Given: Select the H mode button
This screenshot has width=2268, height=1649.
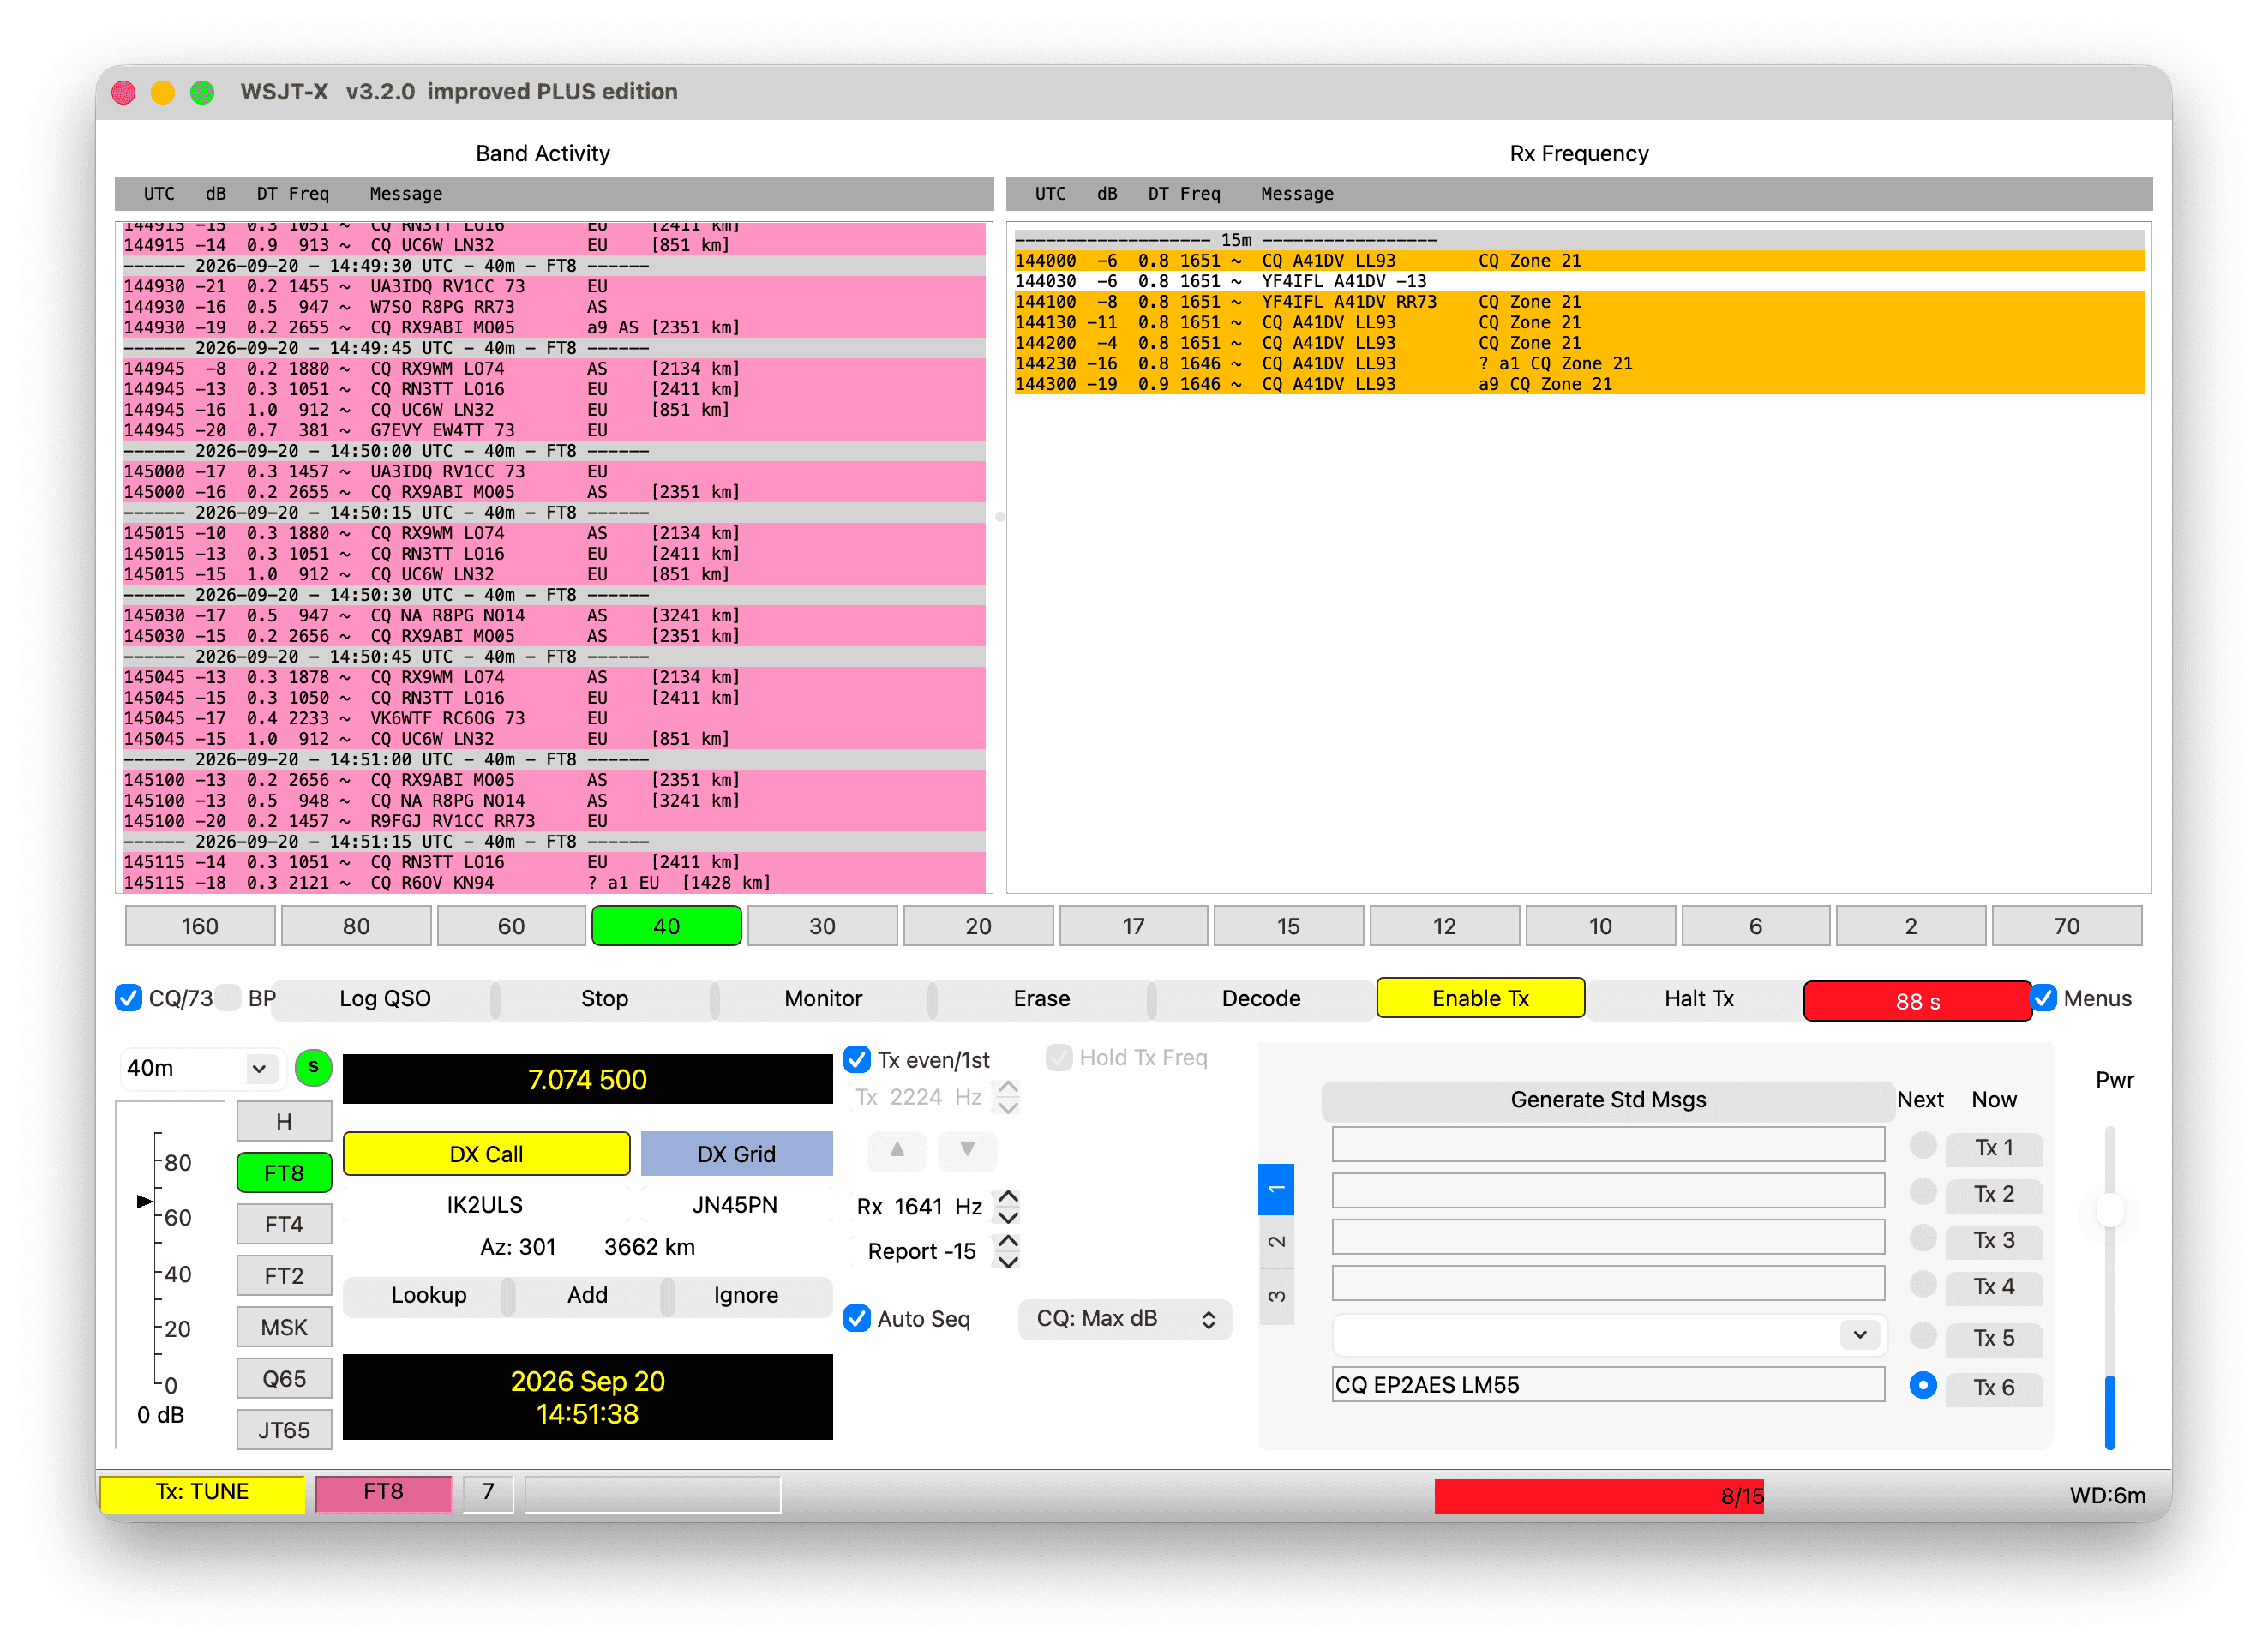Looking at the screenshot, I should point(284,1122).
